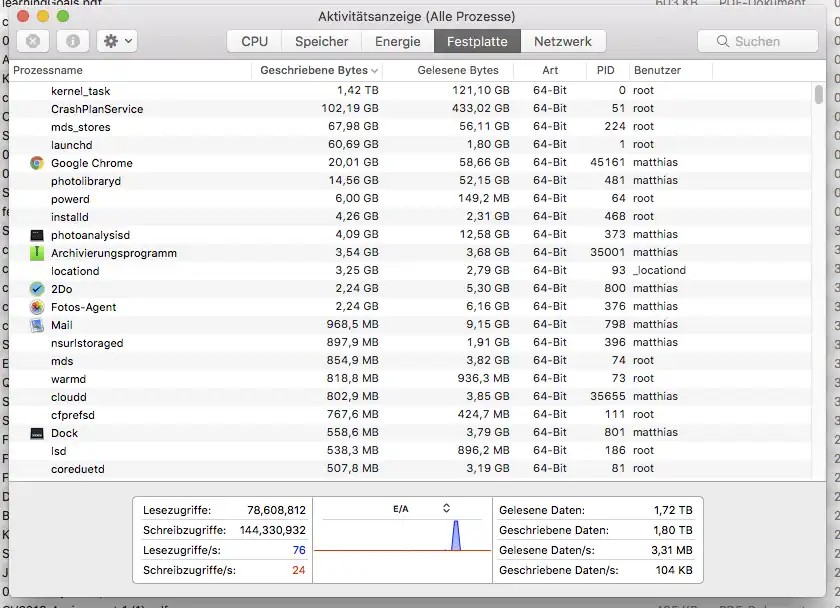840x608 pixels.
Task: Click the 2Do app icon
Action: (x=35, y=288)
